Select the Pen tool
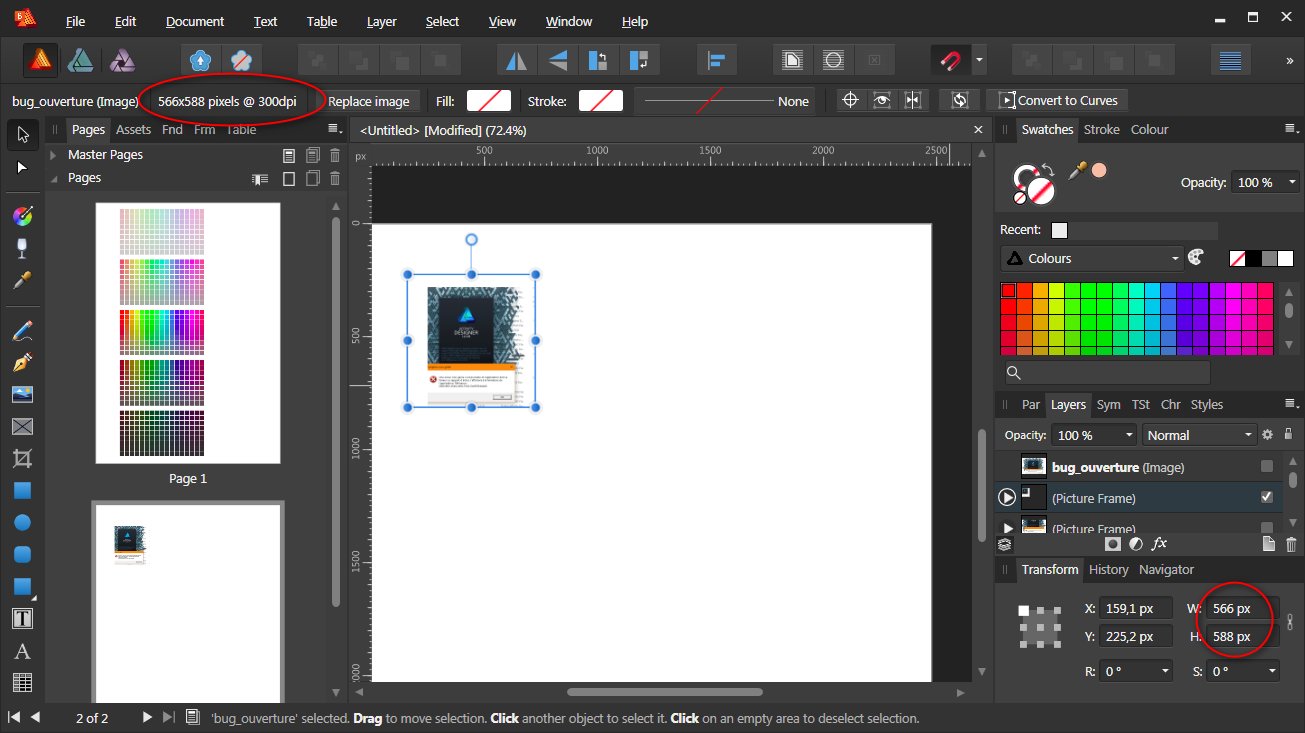Image resolution: width=1305 pixels, height=733 pixels. pos(22,361)
